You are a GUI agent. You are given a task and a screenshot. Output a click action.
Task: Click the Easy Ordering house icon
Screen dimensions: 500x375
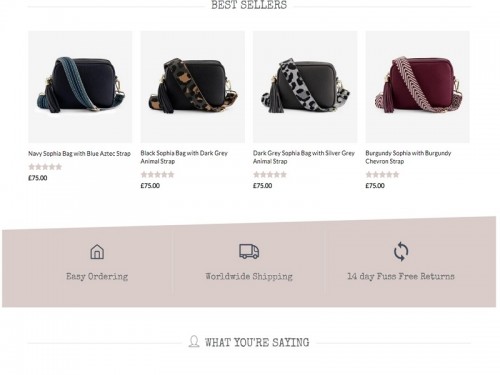click(97, 252)
